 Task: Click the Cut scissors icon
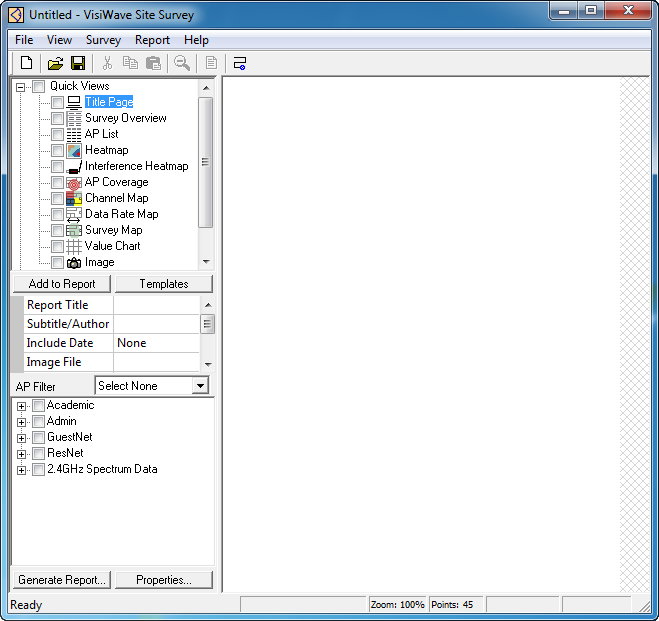(107, 63)
